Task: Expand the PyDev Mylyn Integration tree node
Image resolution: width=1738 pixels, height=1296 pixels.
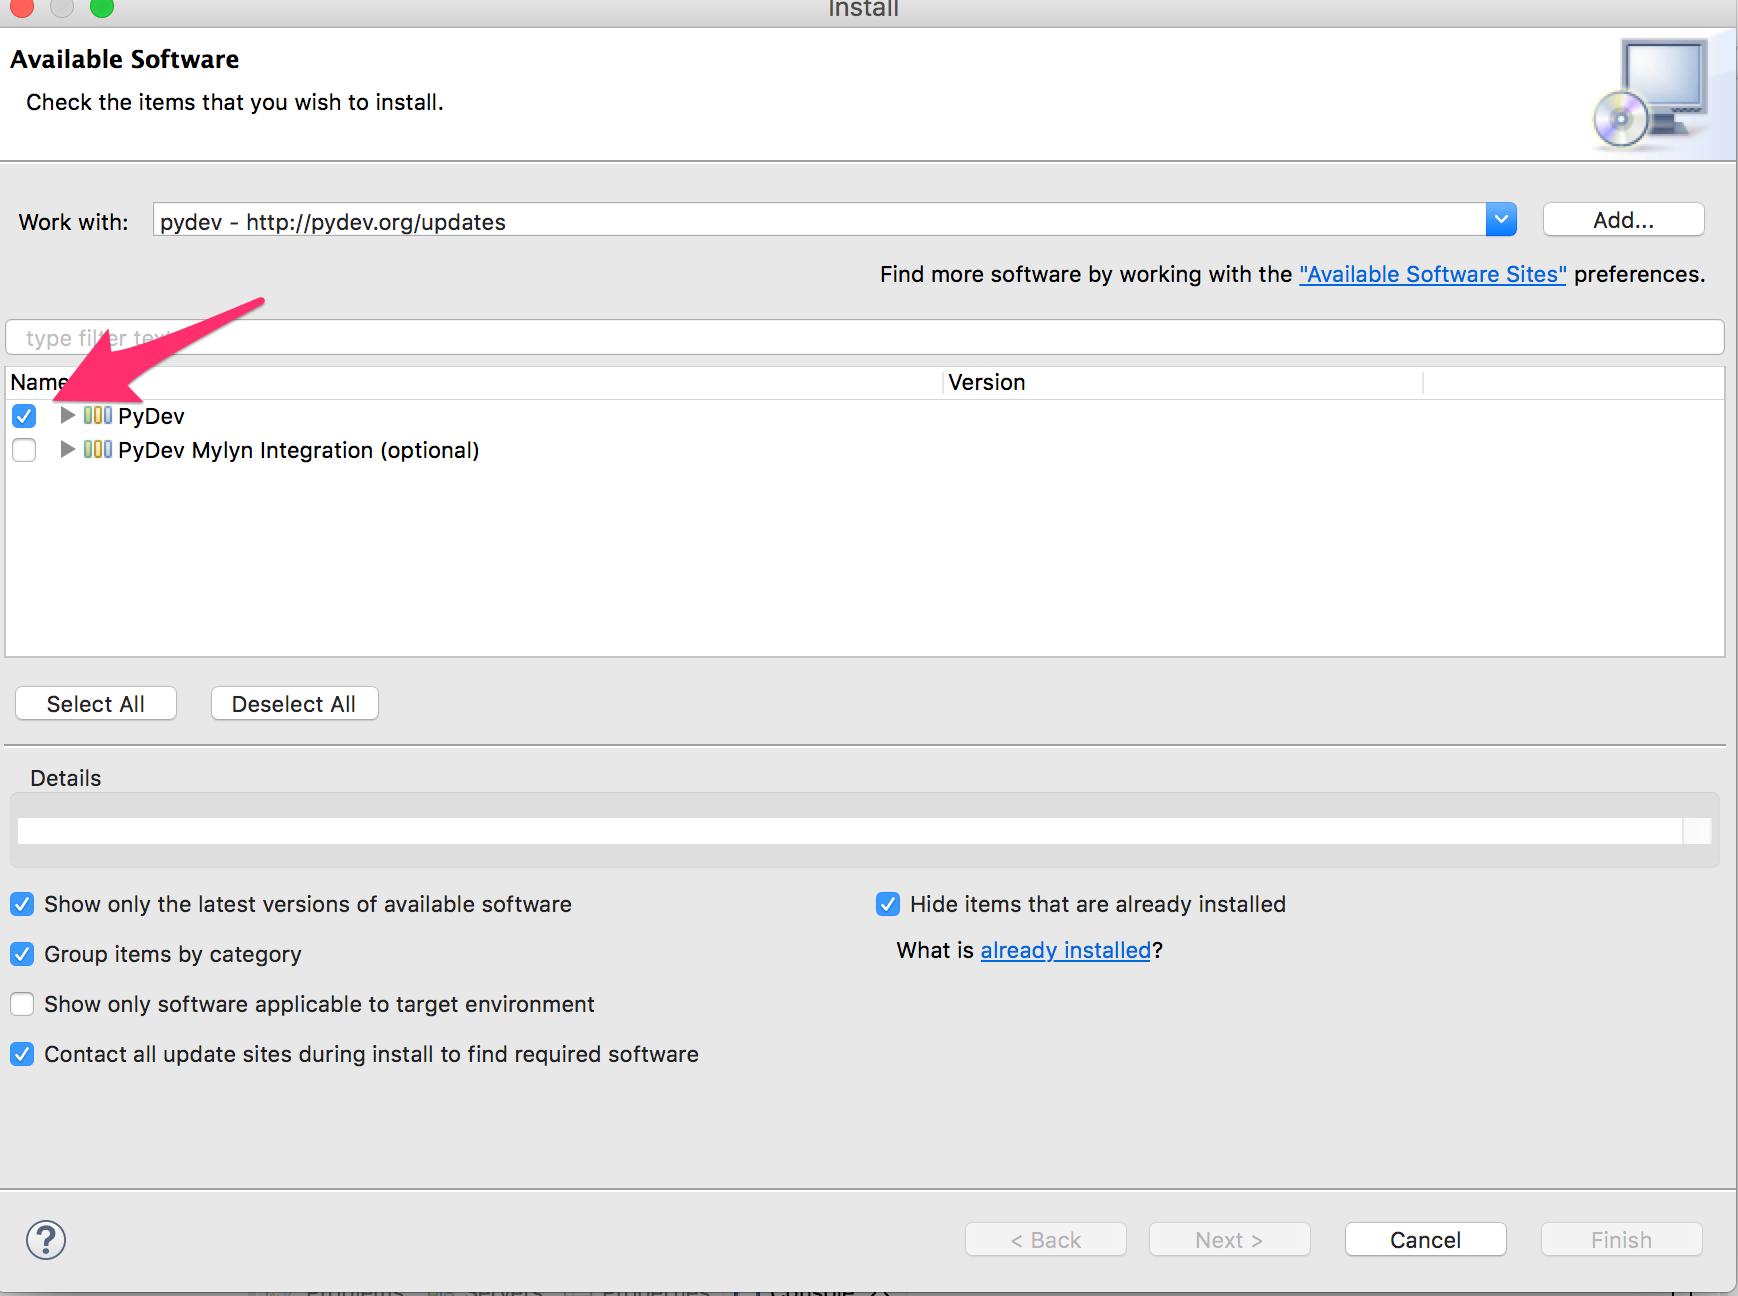Action: 67,449
